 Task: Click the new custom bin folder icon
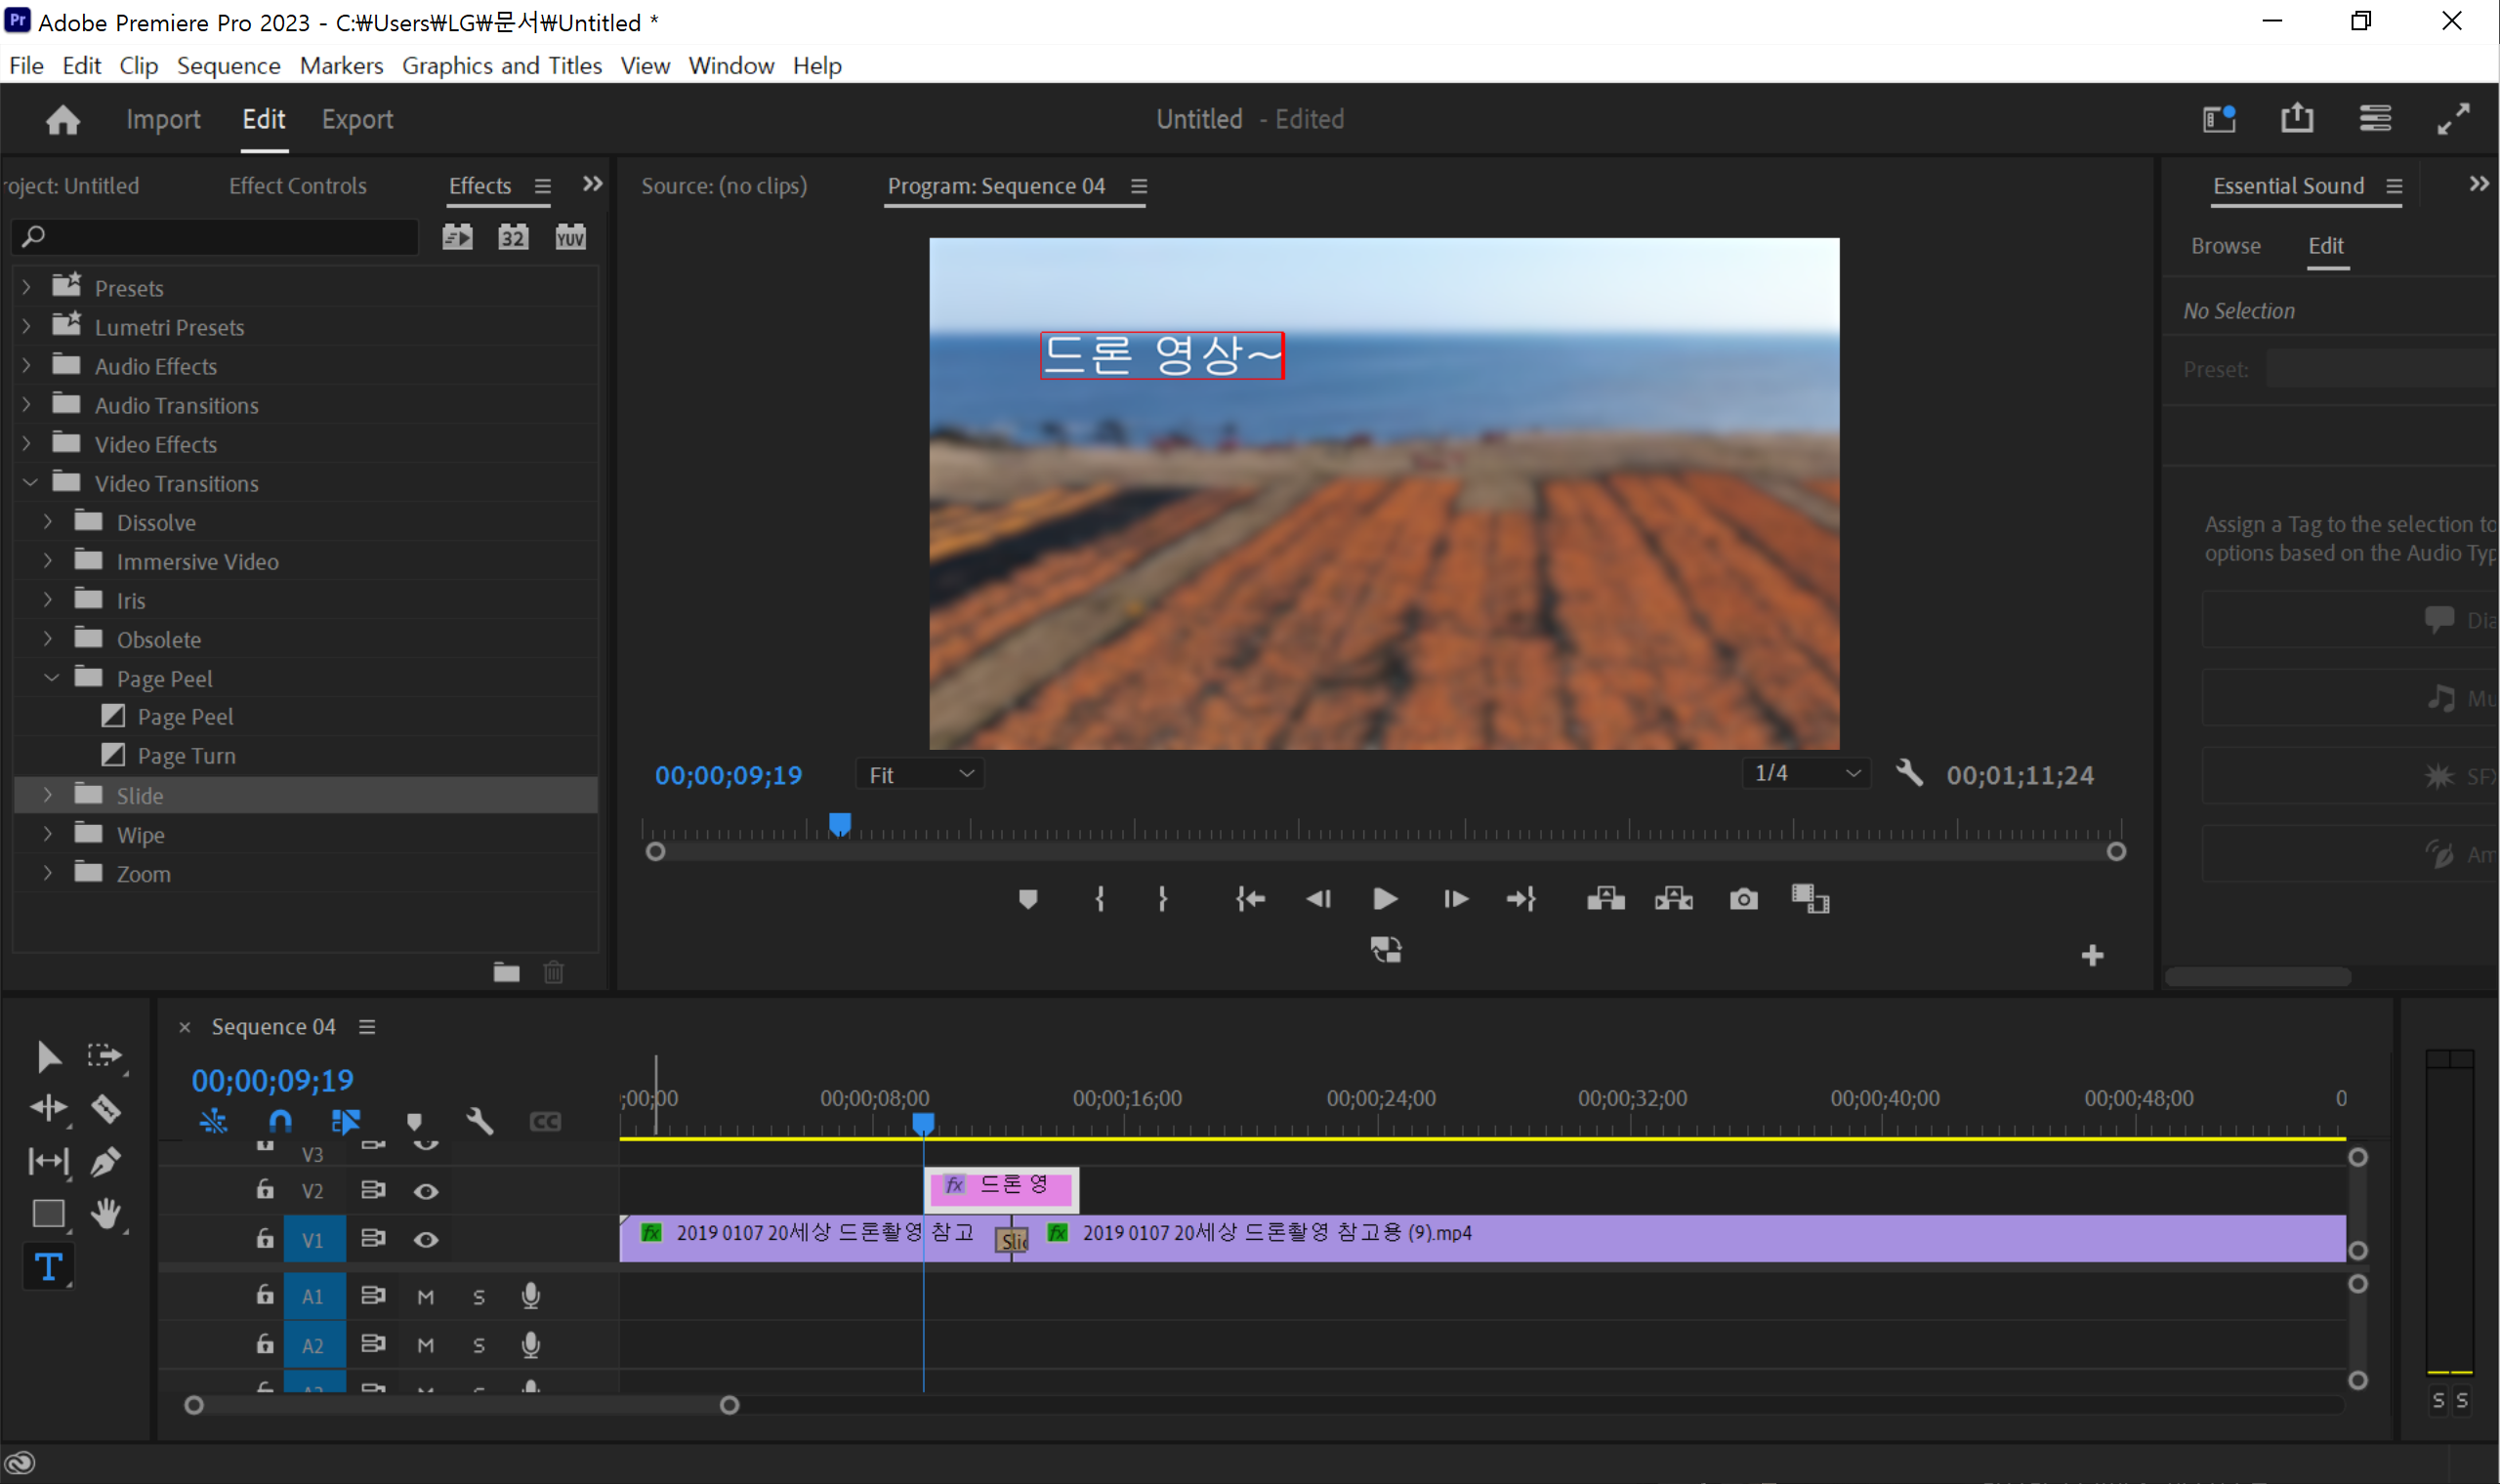point(506,972)
